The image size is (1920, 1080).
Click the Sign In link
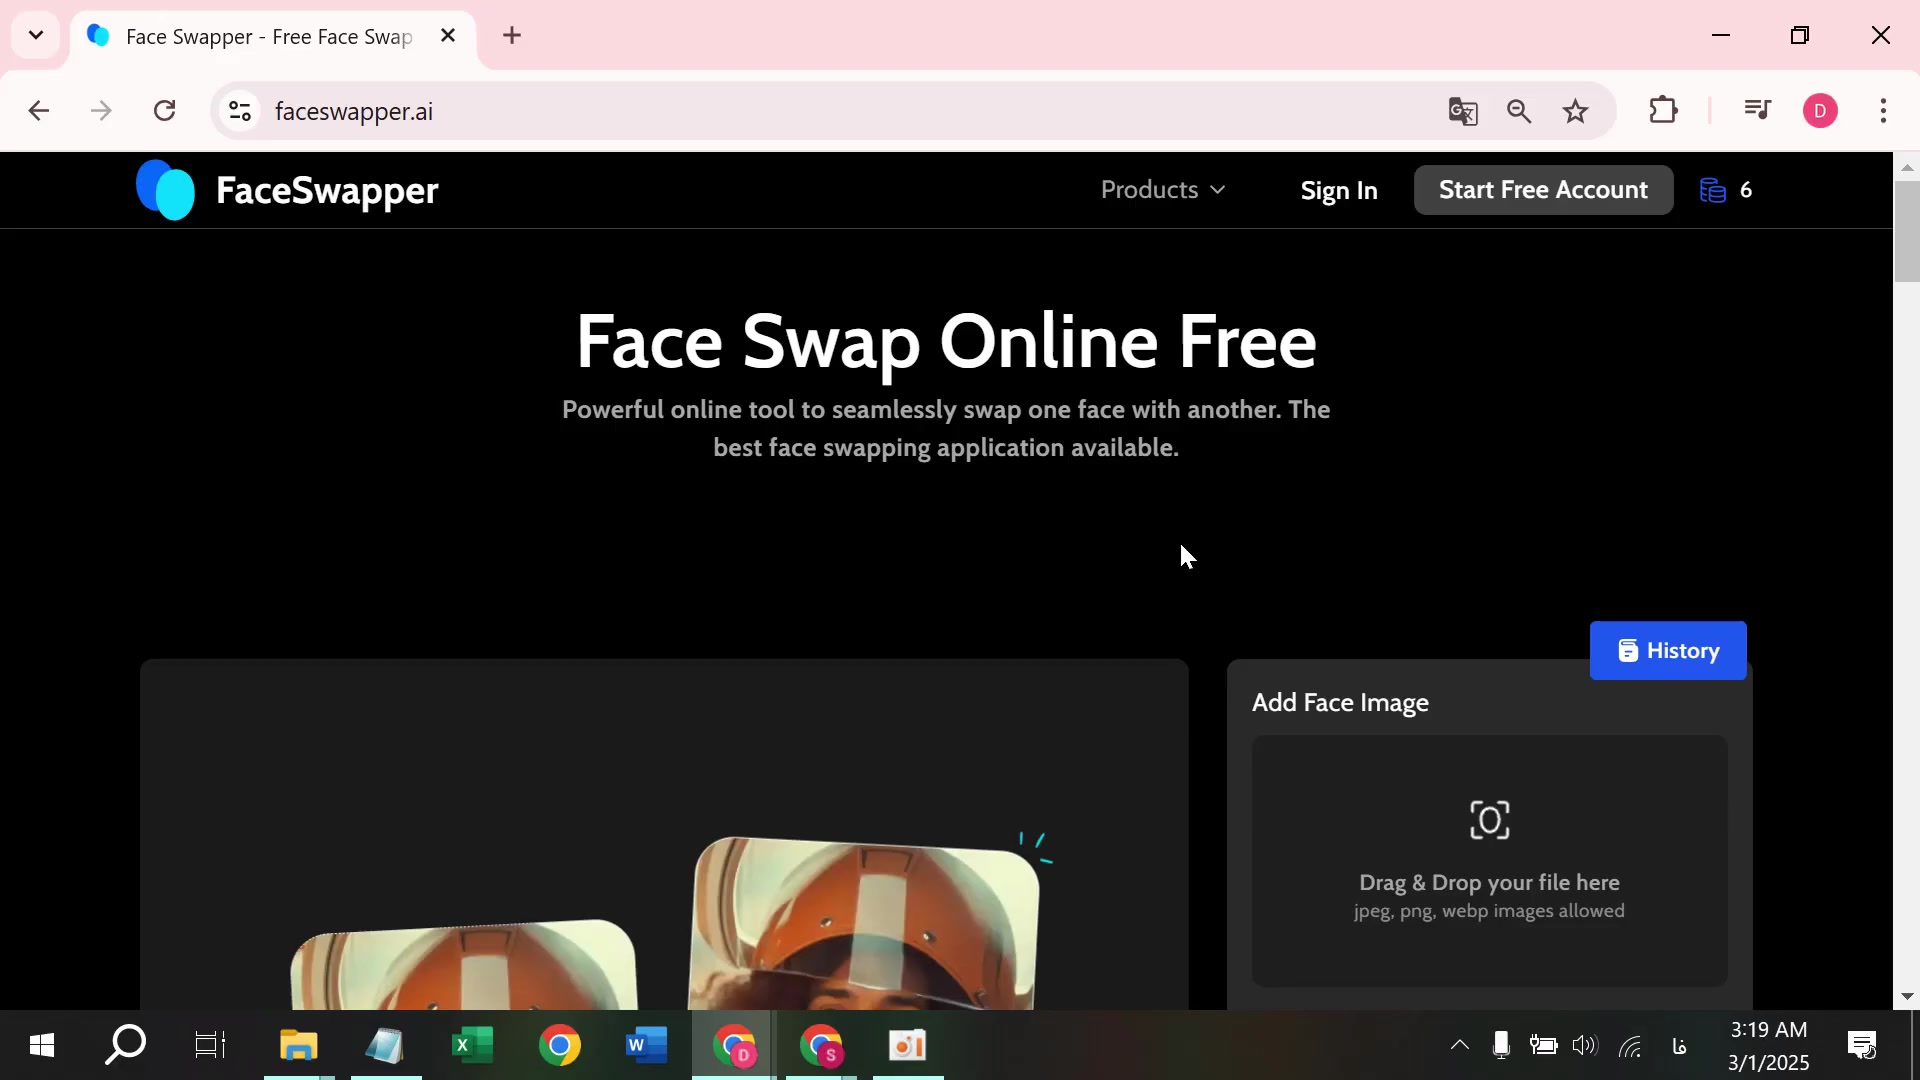[x=1339, y=190]
